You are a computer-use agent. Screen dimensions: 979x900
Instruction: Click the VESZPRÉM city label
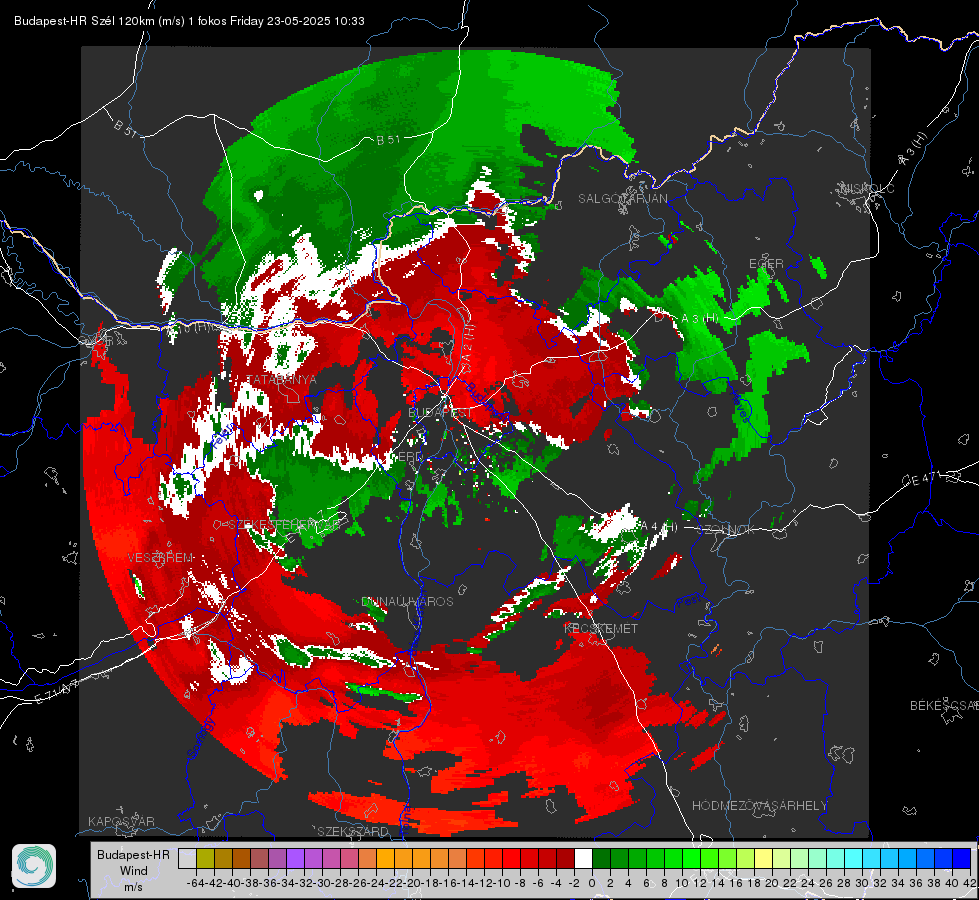coord(160,558)
